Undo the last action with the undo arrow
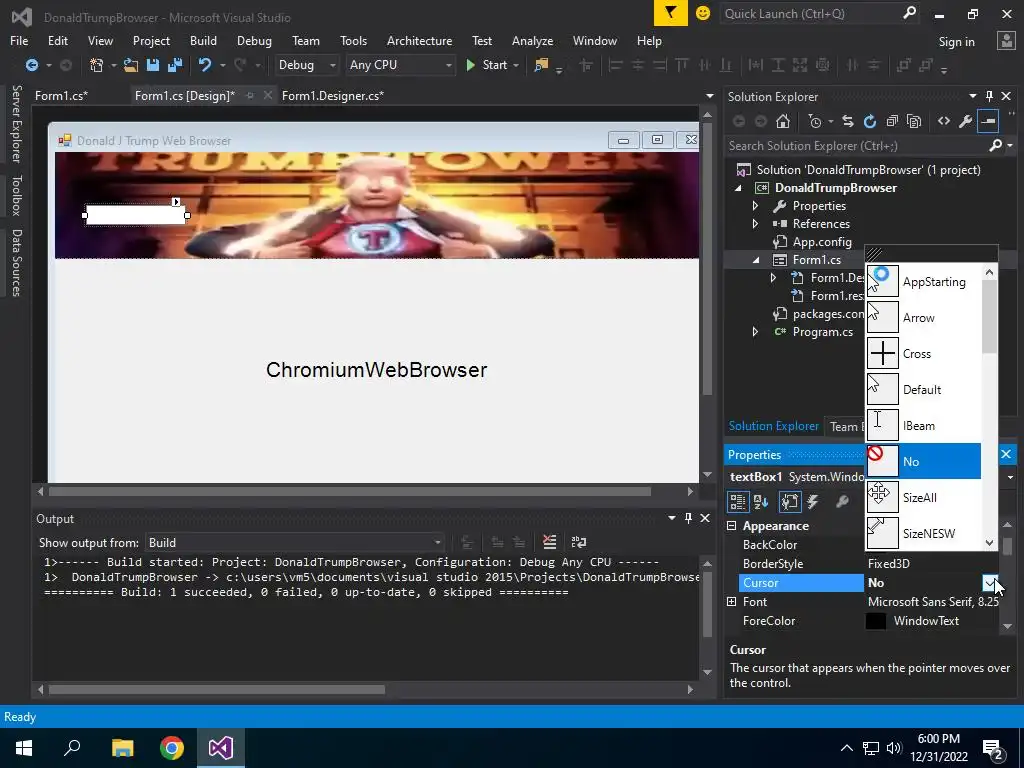This screenshot has width=1024, height=768. pos(205,65)
